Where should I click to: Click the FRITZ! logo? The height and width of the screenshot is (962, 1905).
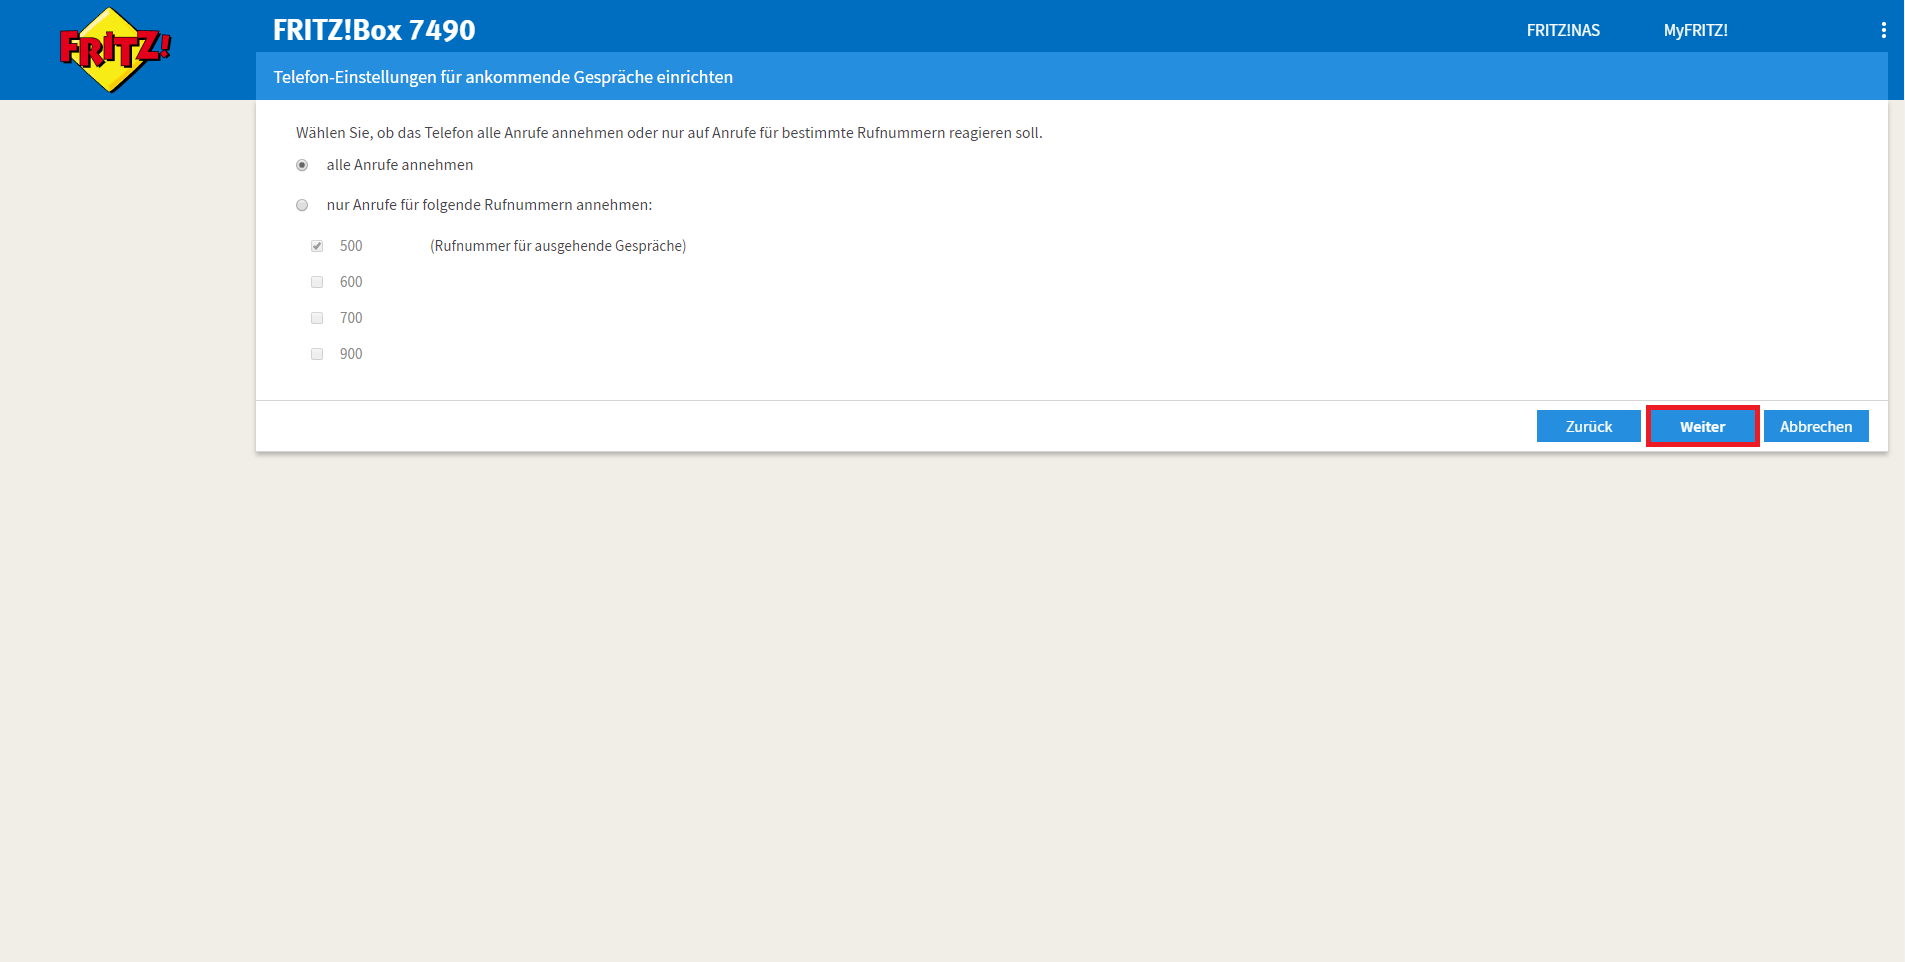[x=114, y=49]
